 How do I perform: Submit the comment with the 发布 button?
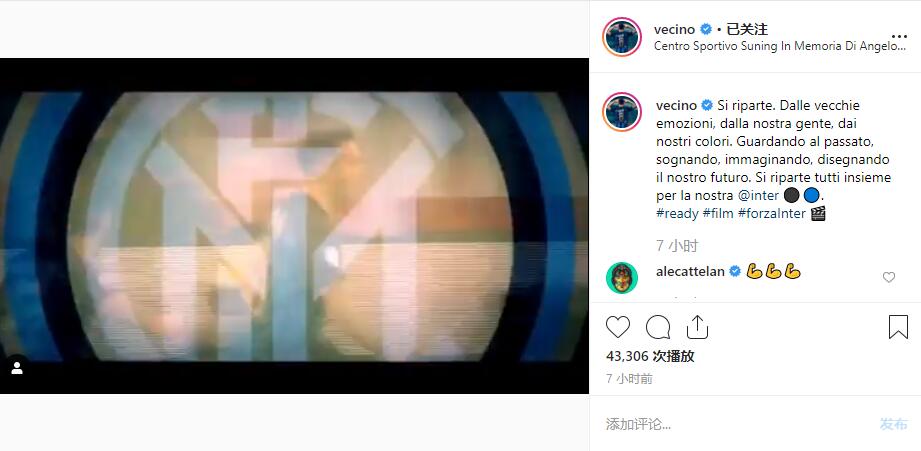[893, 424]
